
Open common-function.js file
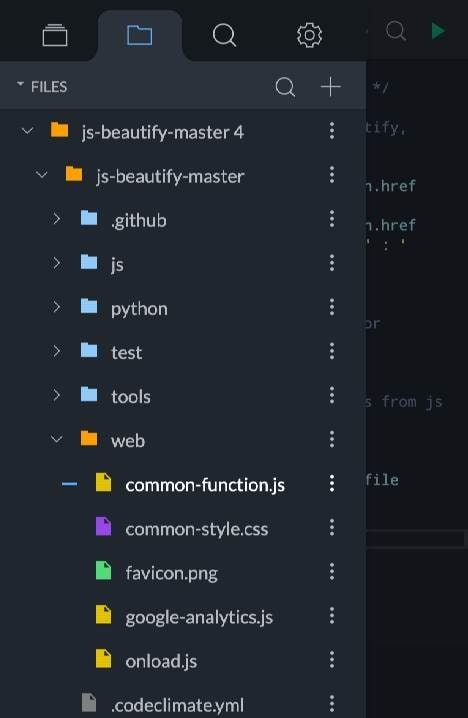point(205,485)
